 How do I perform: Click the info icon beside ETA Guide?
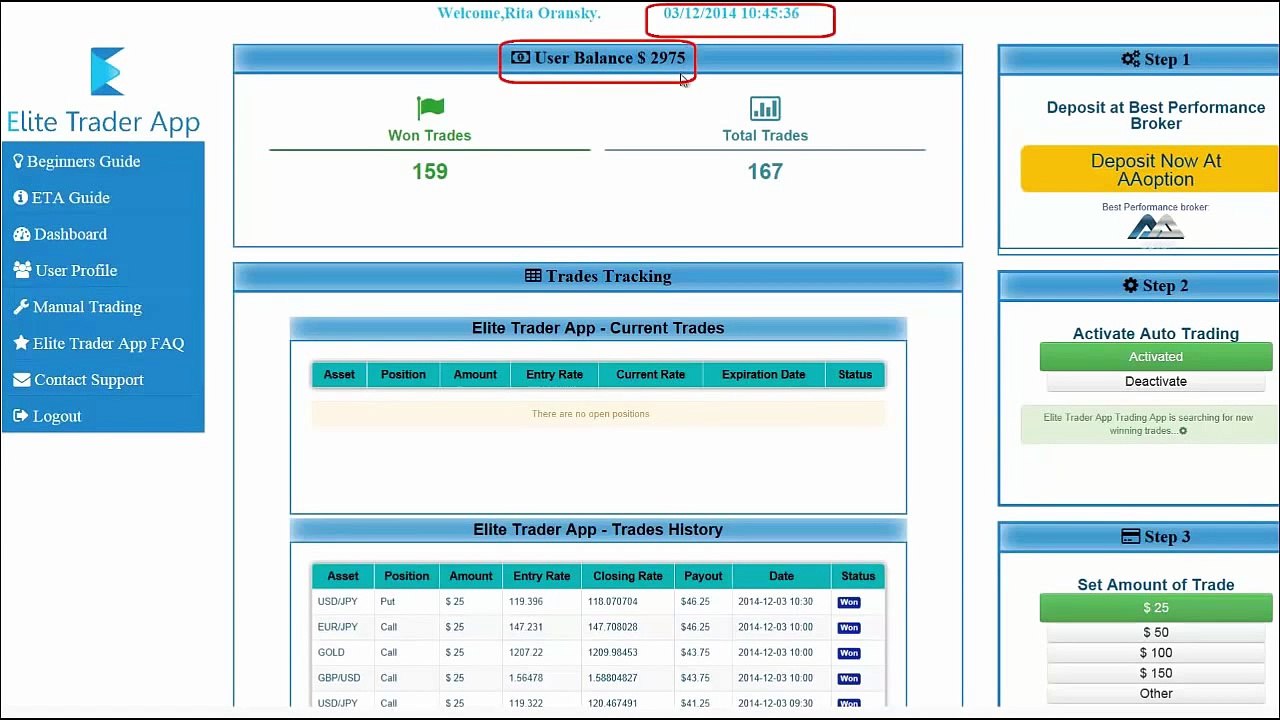coord(20,198)
